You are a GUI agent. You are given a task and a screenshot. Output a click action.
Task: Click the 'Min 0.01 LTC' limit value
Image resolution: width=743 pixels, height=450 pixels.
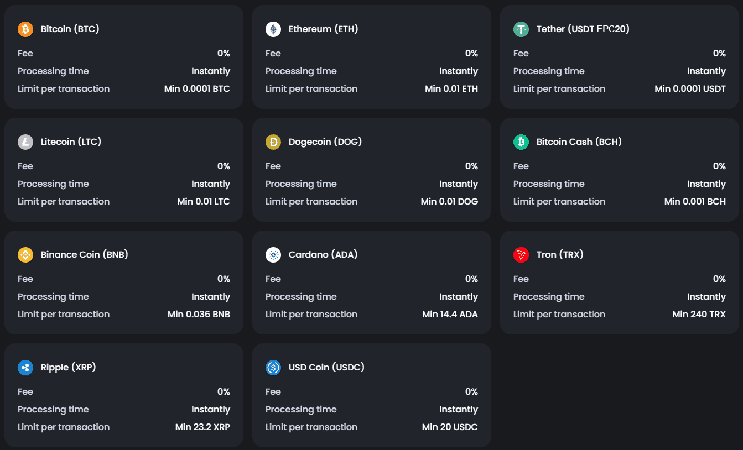pyautogui.click(x=204, y=201)
